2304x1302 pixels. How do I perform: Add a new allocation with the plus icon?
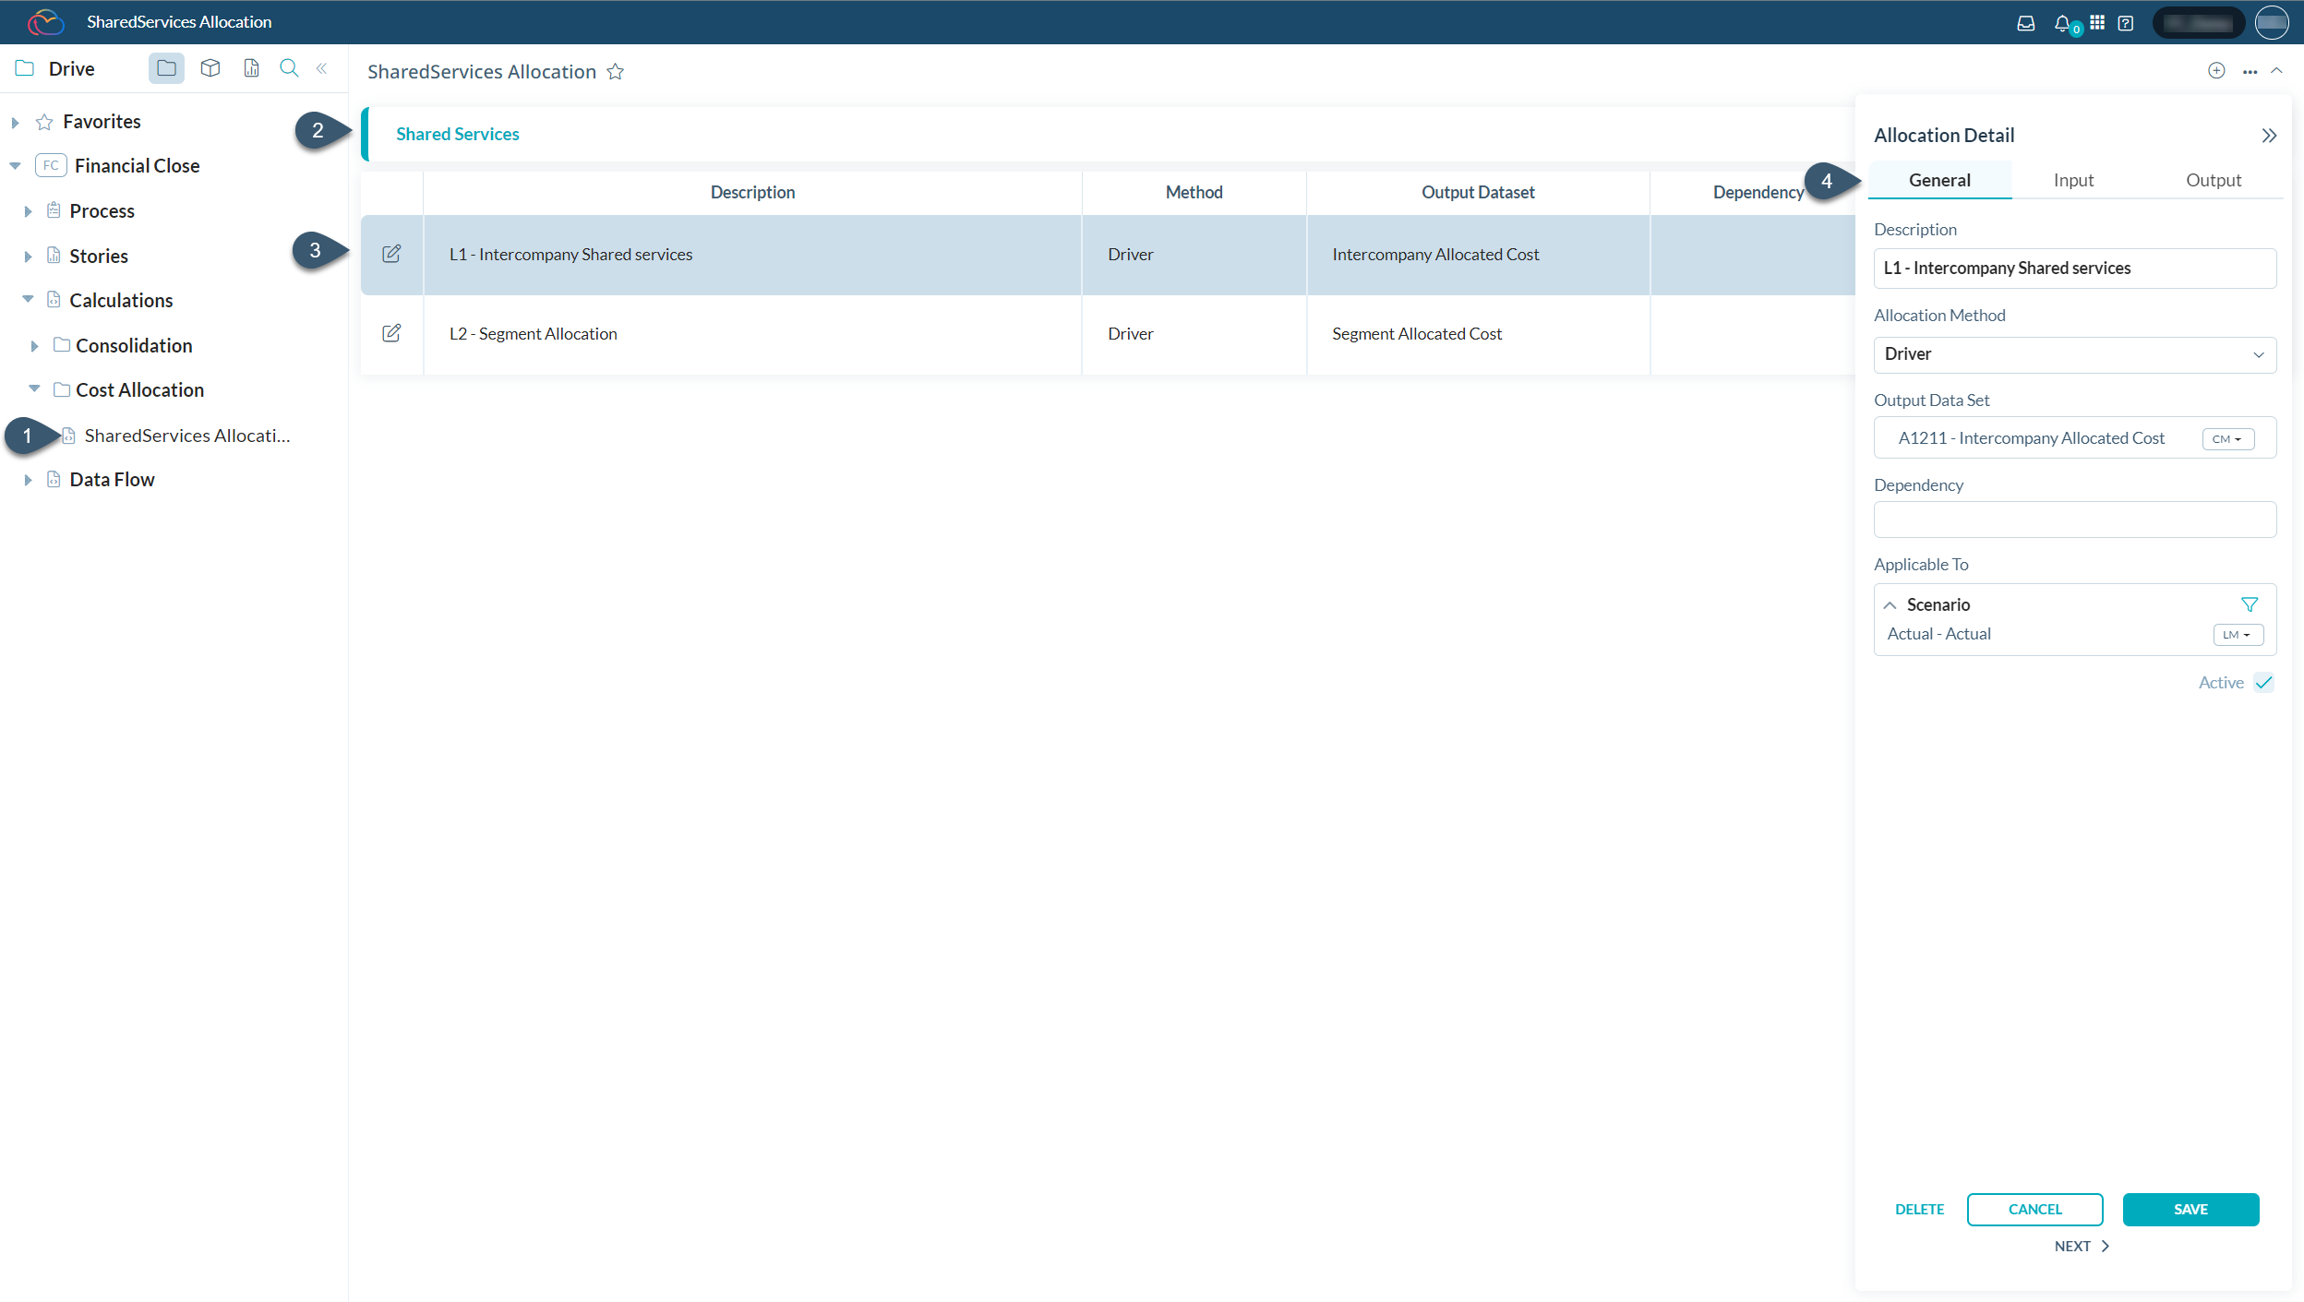point(2217,70)
